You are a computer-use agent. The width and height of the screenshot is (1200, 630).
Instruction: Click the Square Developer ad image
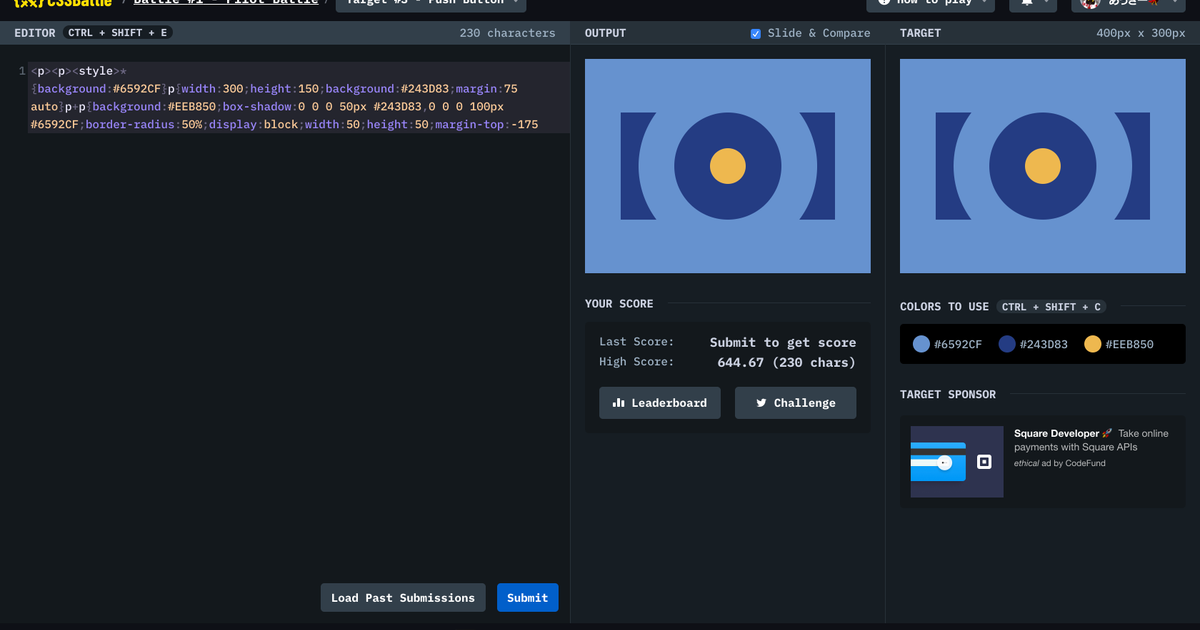pyautogui.click(x=956, y=462)
